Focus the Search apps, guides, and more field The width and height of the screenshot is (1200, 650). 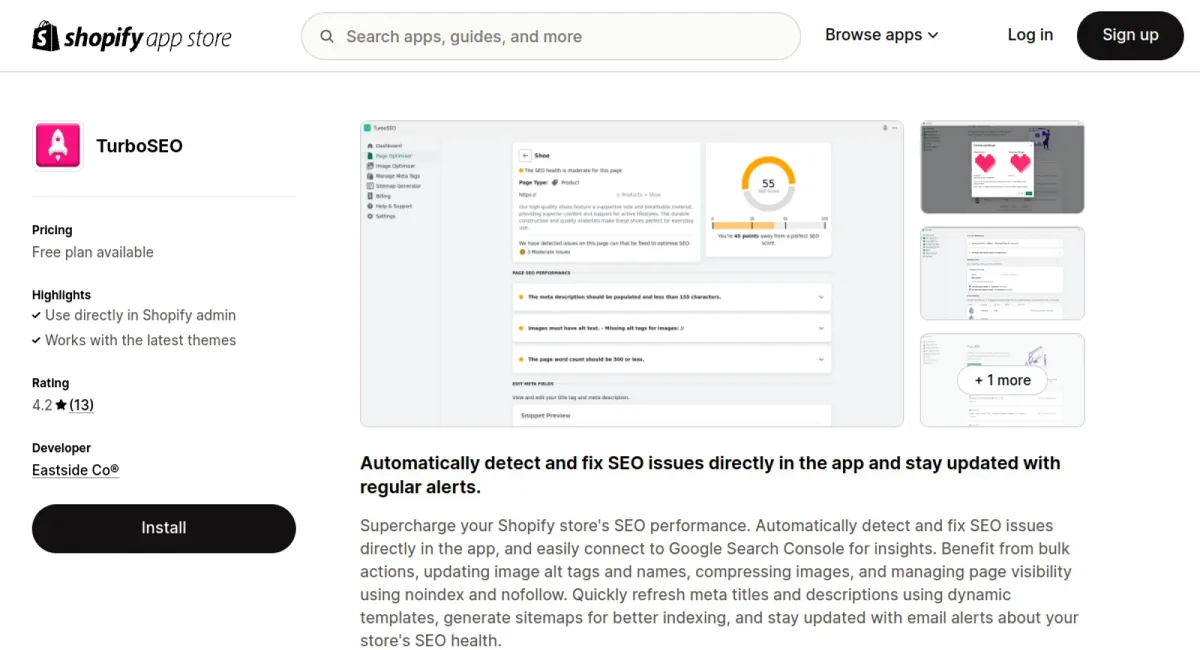tap(551, 37)
